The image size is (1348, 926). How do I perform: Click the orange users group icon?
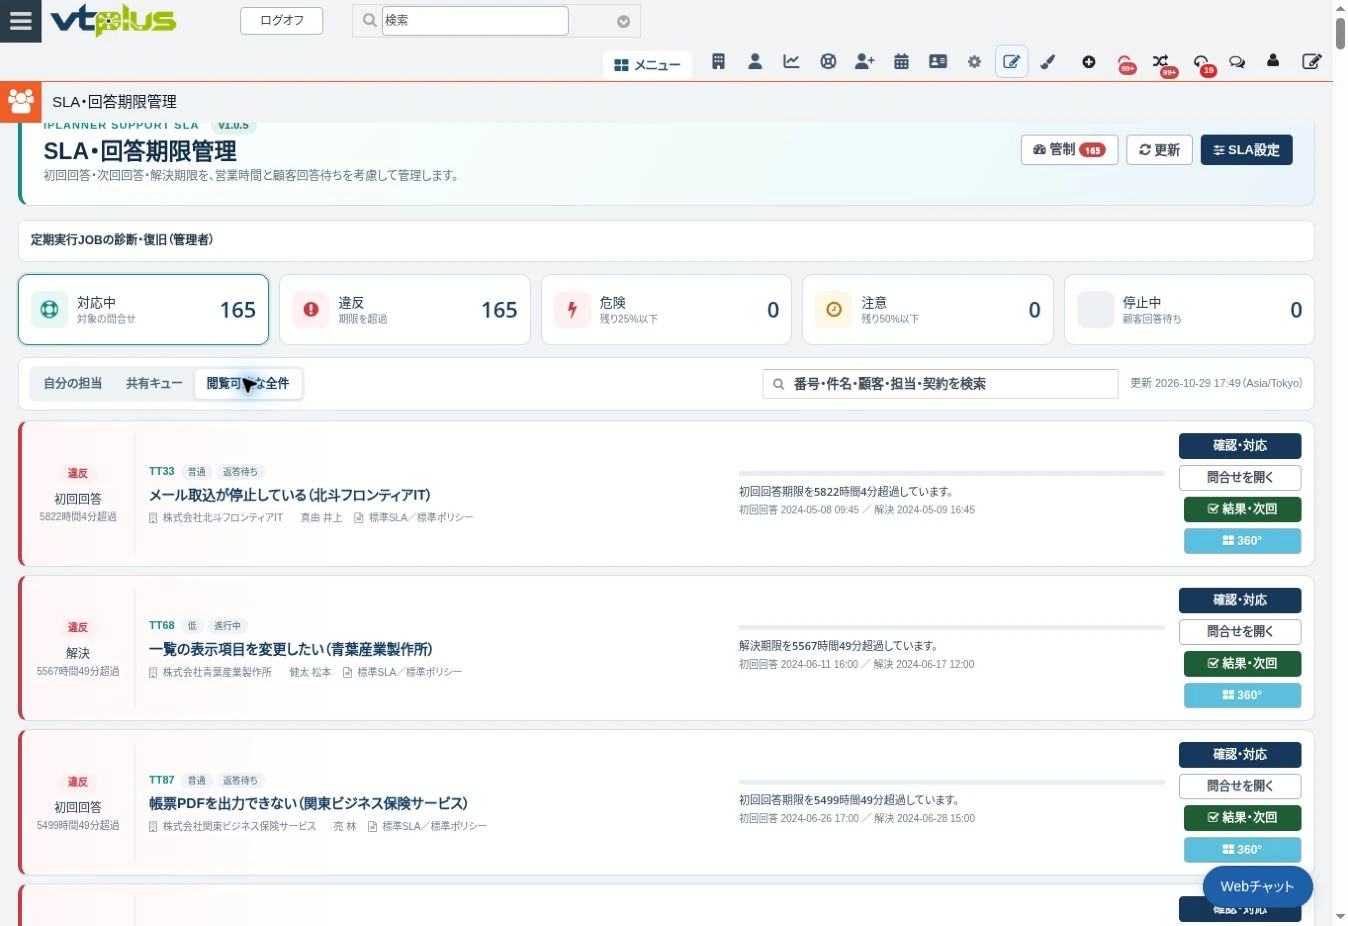[21, 101]
